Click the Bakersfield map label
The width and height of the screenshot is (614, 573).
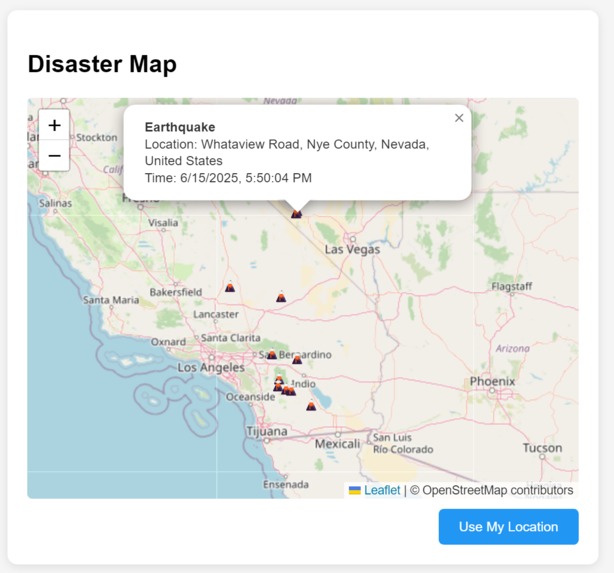pos(176,292)
